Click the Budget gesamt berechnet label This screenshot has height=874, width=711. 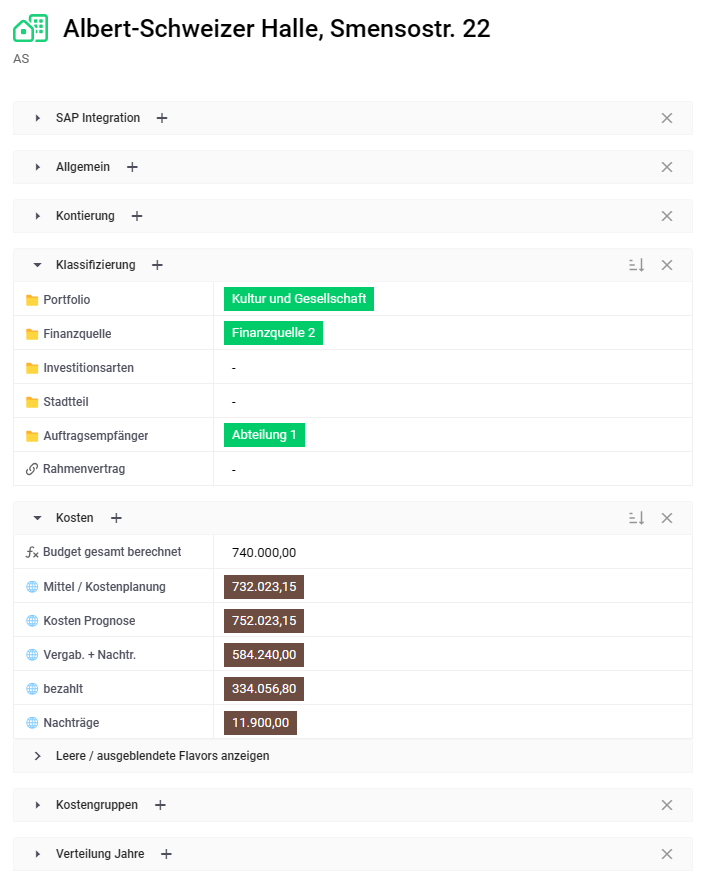pos(112,552)
